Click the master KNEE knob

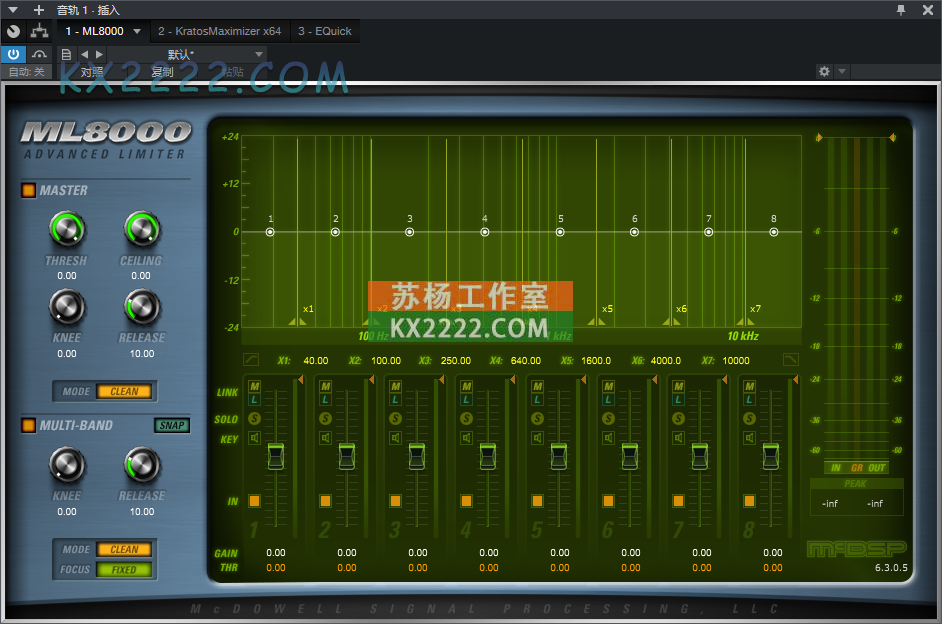[67, 307]
